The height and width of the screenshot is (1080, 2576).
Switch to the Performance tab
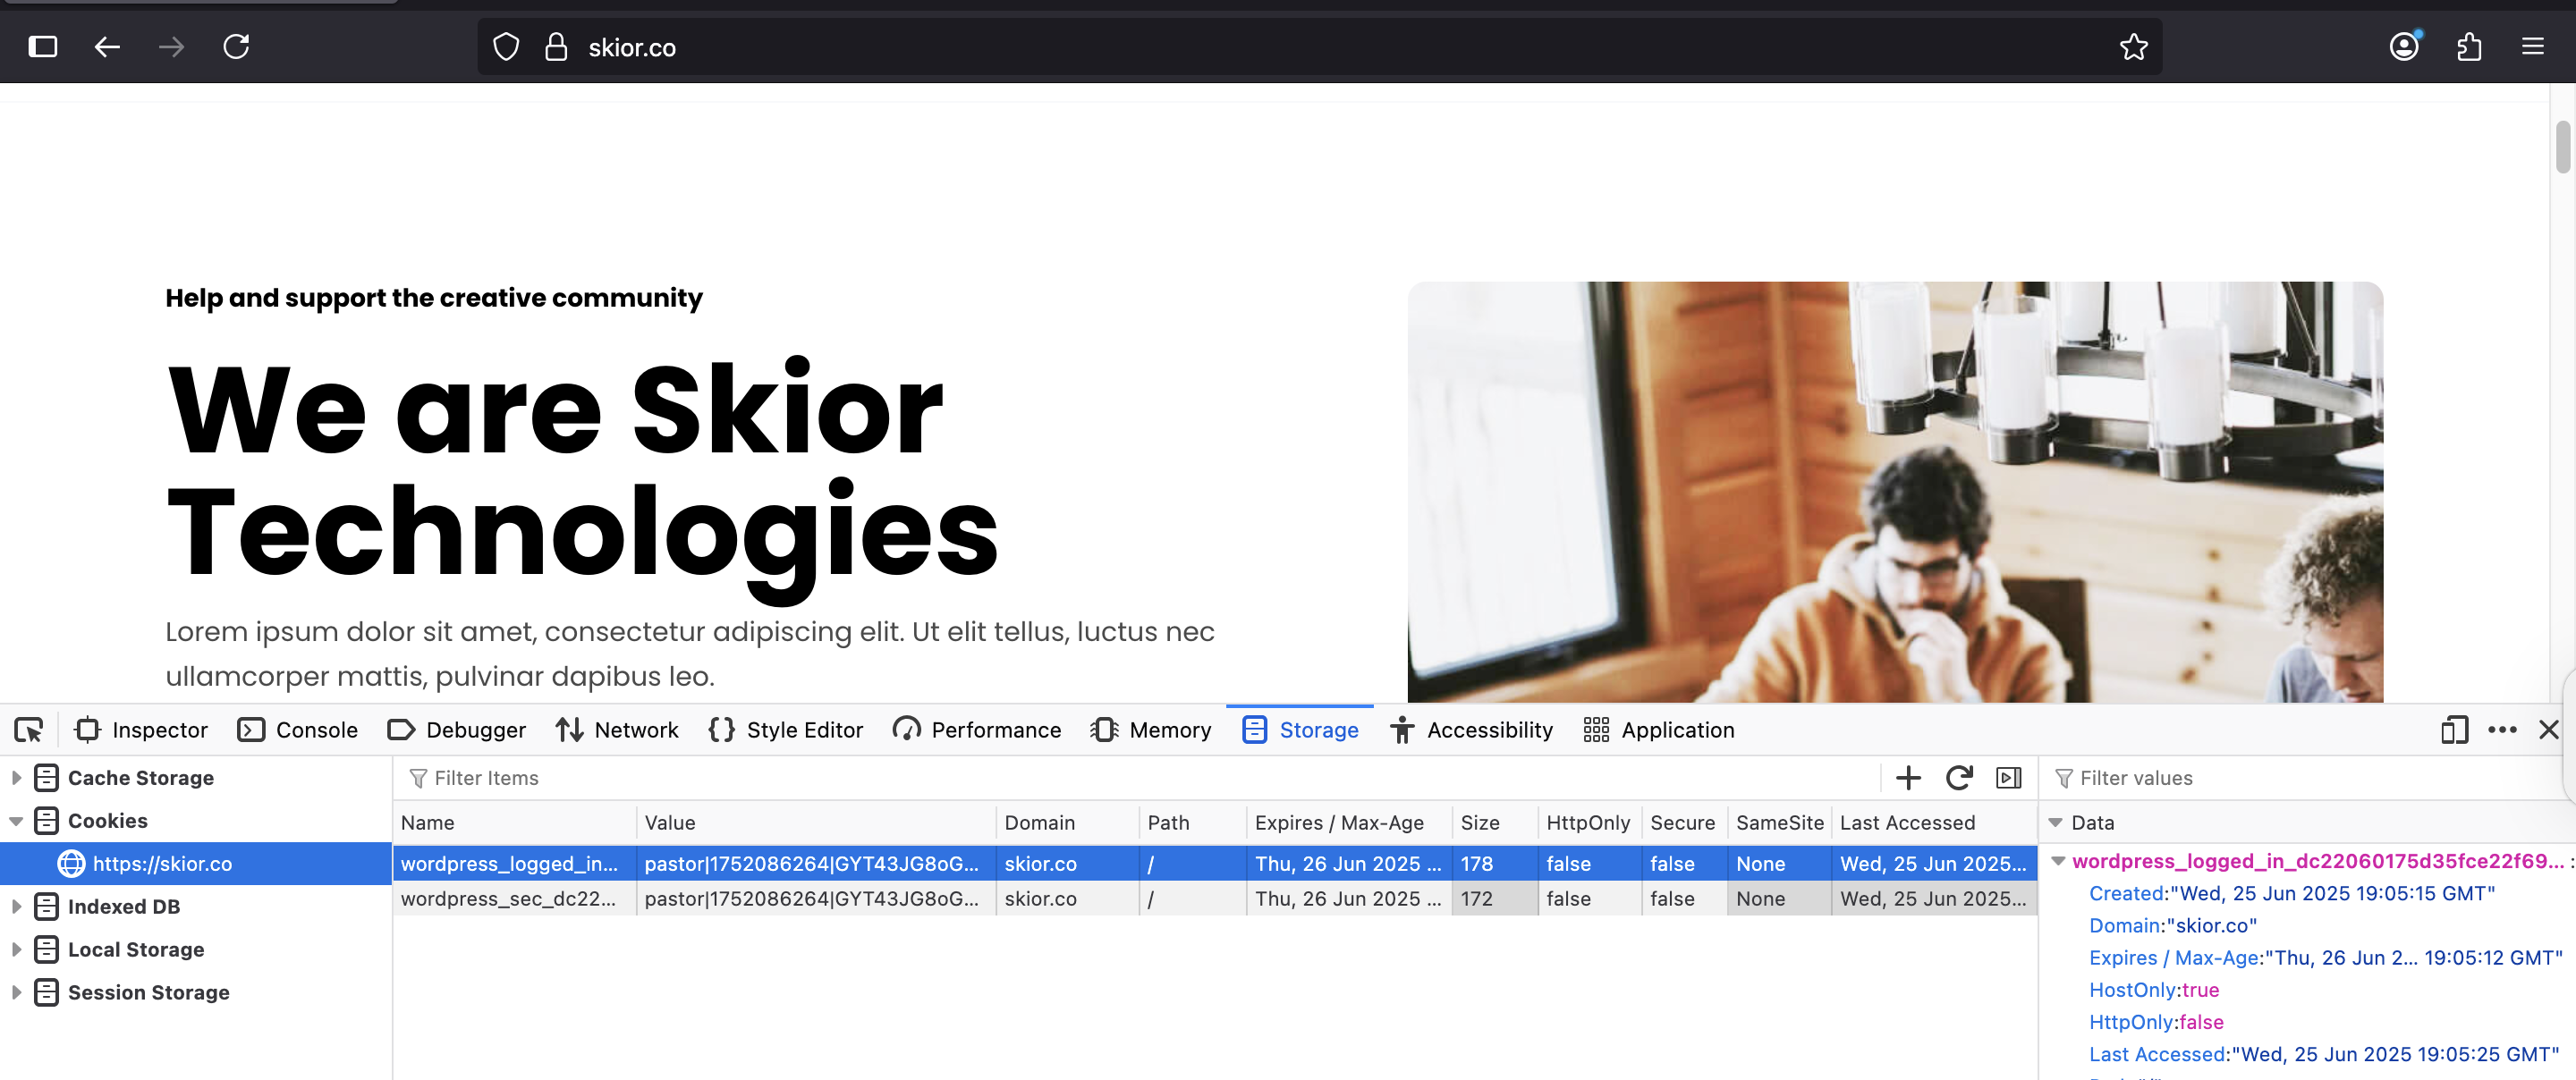tap(977, 730)
